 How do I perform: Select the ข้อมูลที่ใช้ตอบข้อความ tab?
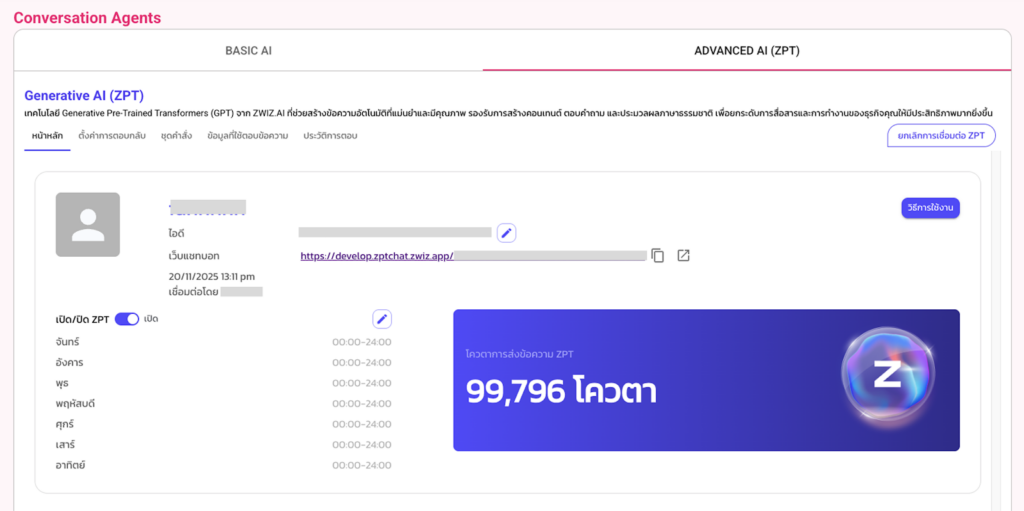pyautogui.click(x=248, y=135)
